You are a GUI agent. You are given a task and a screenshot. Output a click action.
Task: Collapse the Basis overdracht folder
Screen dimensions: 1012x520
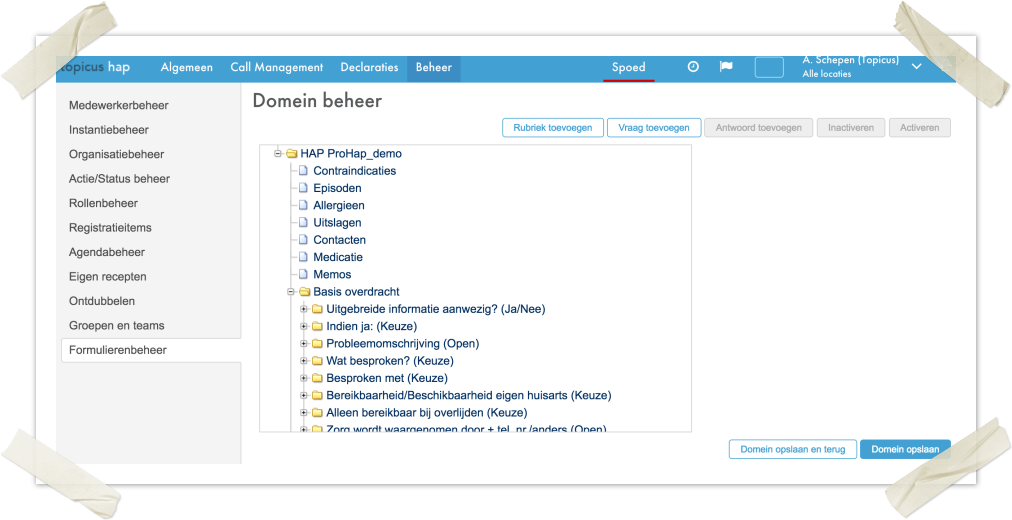tap(291, 292)
